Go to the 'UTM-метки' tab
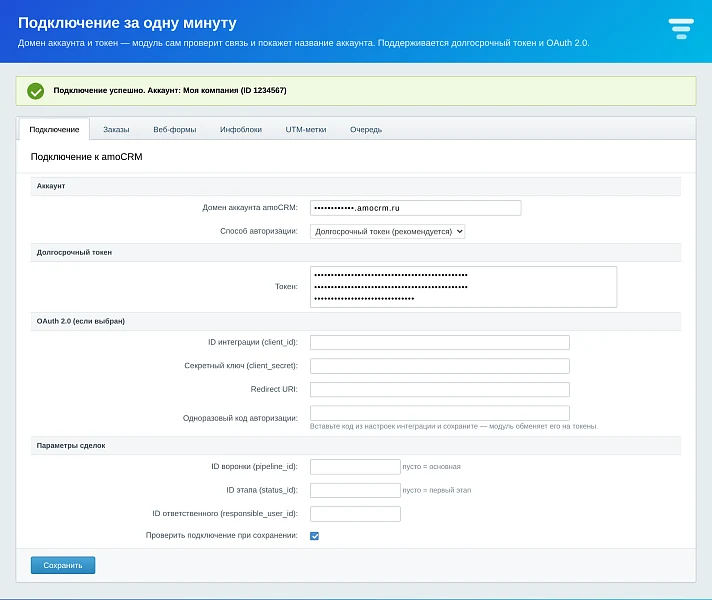712x600 pixels. click(x=306, y=129)
